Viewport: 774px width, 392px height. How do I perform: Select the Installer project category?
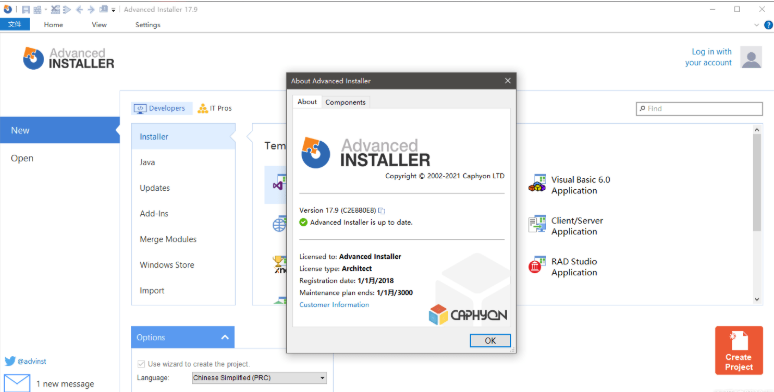tap(183, 136)
